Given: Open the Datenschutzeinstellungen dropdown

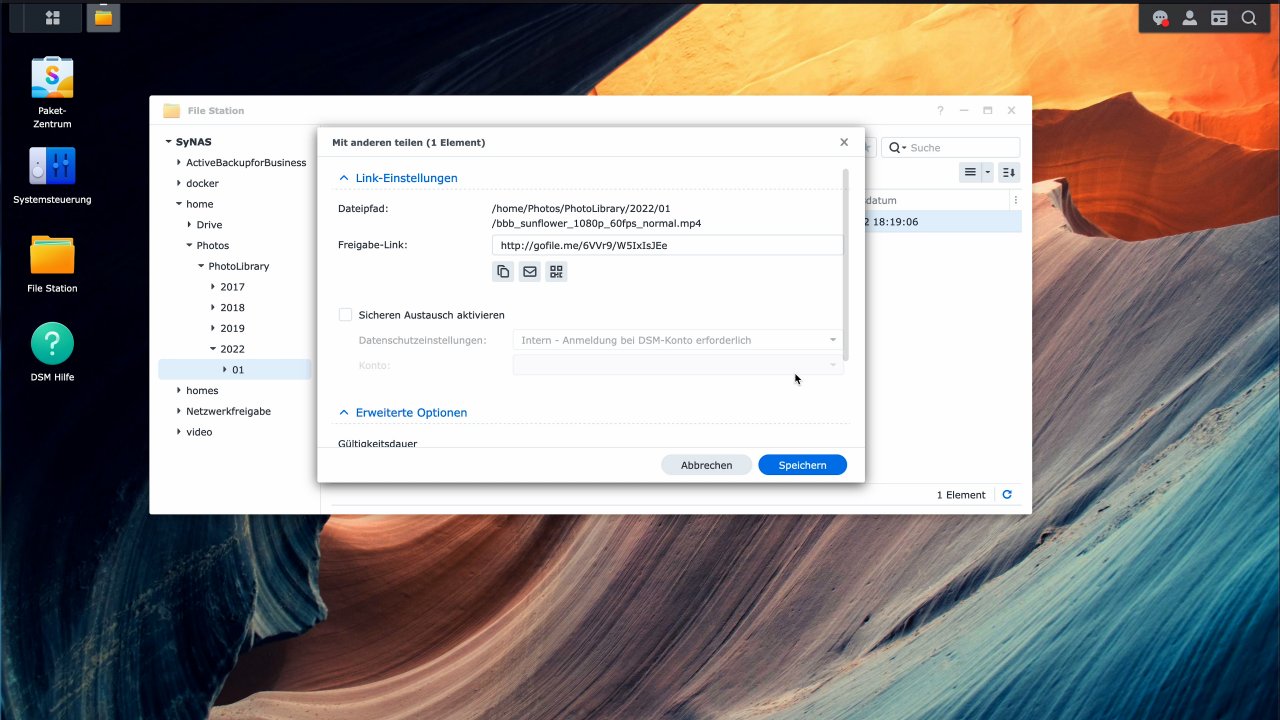Looking at the screenshot, I should coord(678,340).
